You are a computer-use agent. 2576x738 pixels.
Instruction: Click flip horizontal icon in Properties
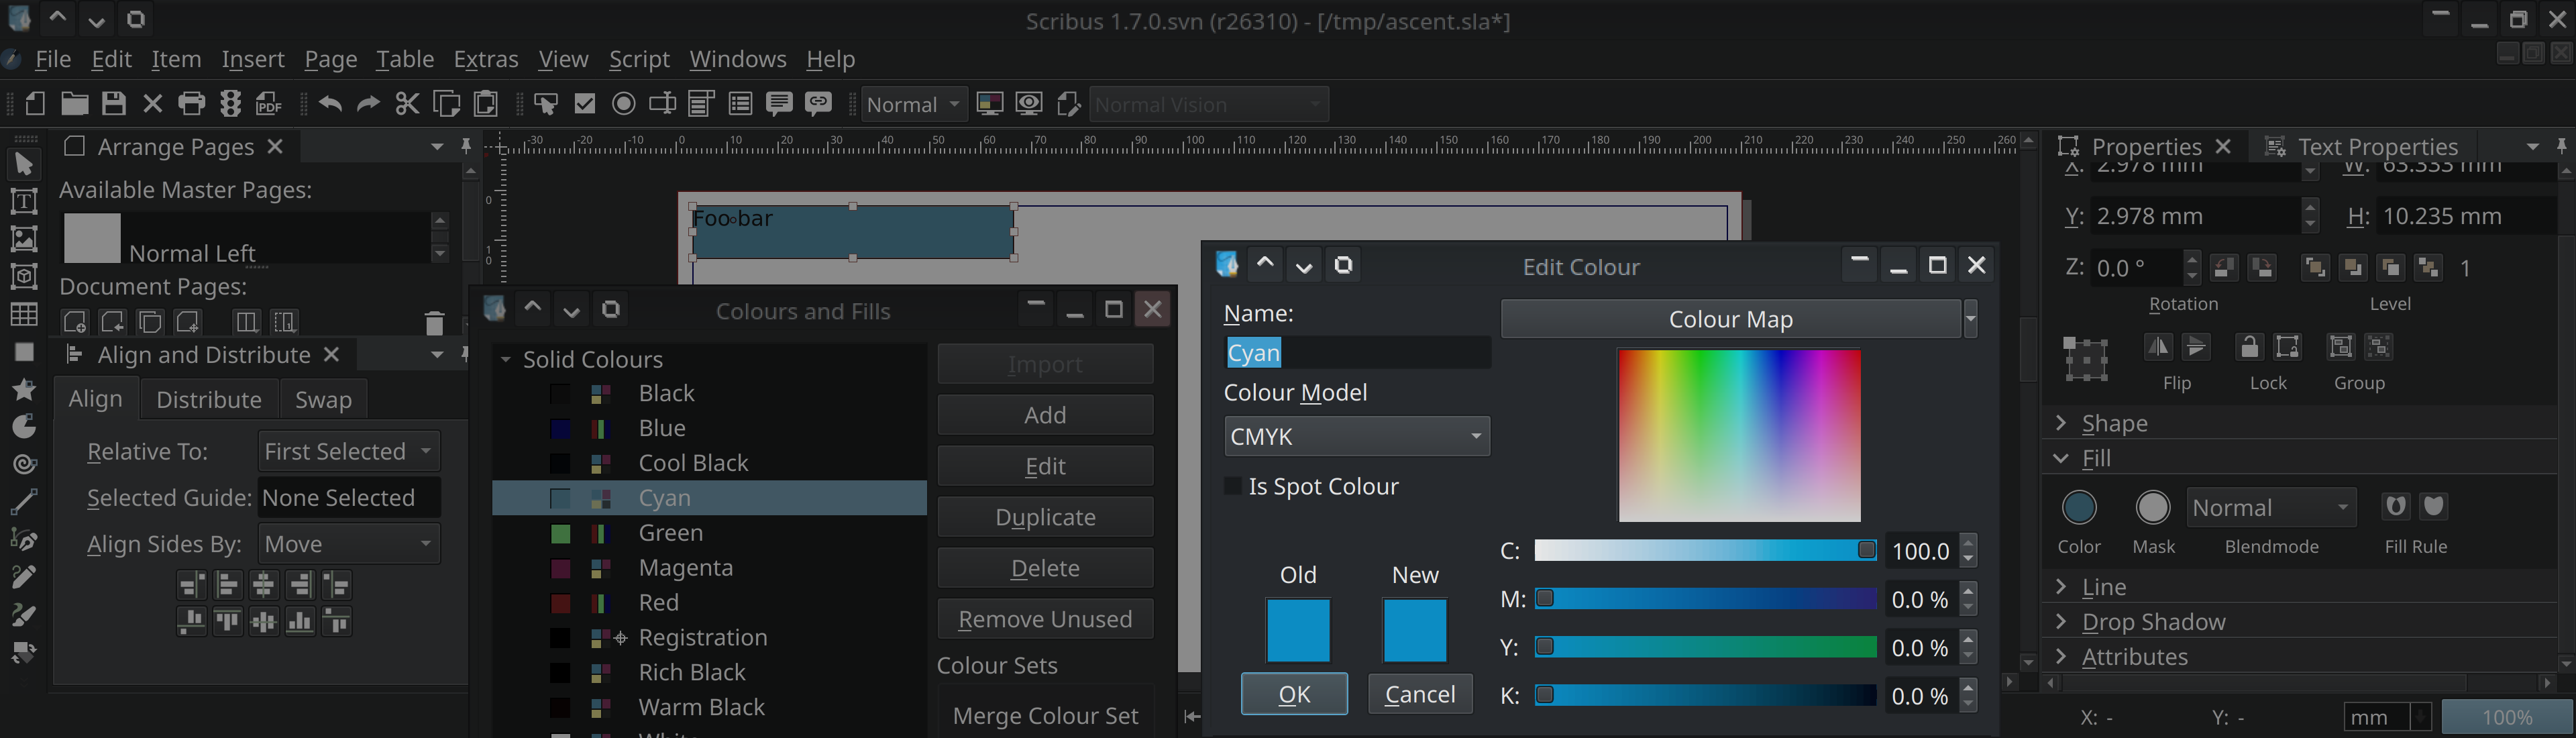pos(2158,347)
